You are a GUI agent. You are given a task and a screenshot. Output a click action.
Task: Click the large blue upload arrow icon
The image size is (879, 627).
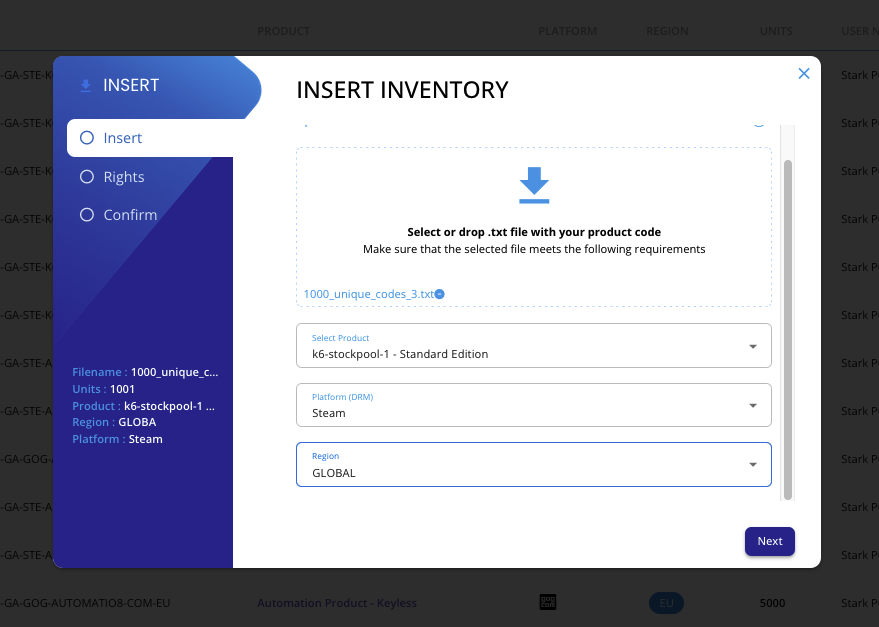coord(534,185)
